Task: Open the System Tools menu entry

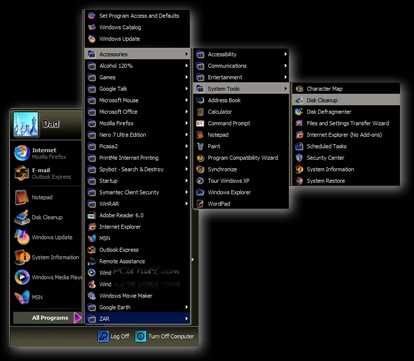Action: pos(241,89)
